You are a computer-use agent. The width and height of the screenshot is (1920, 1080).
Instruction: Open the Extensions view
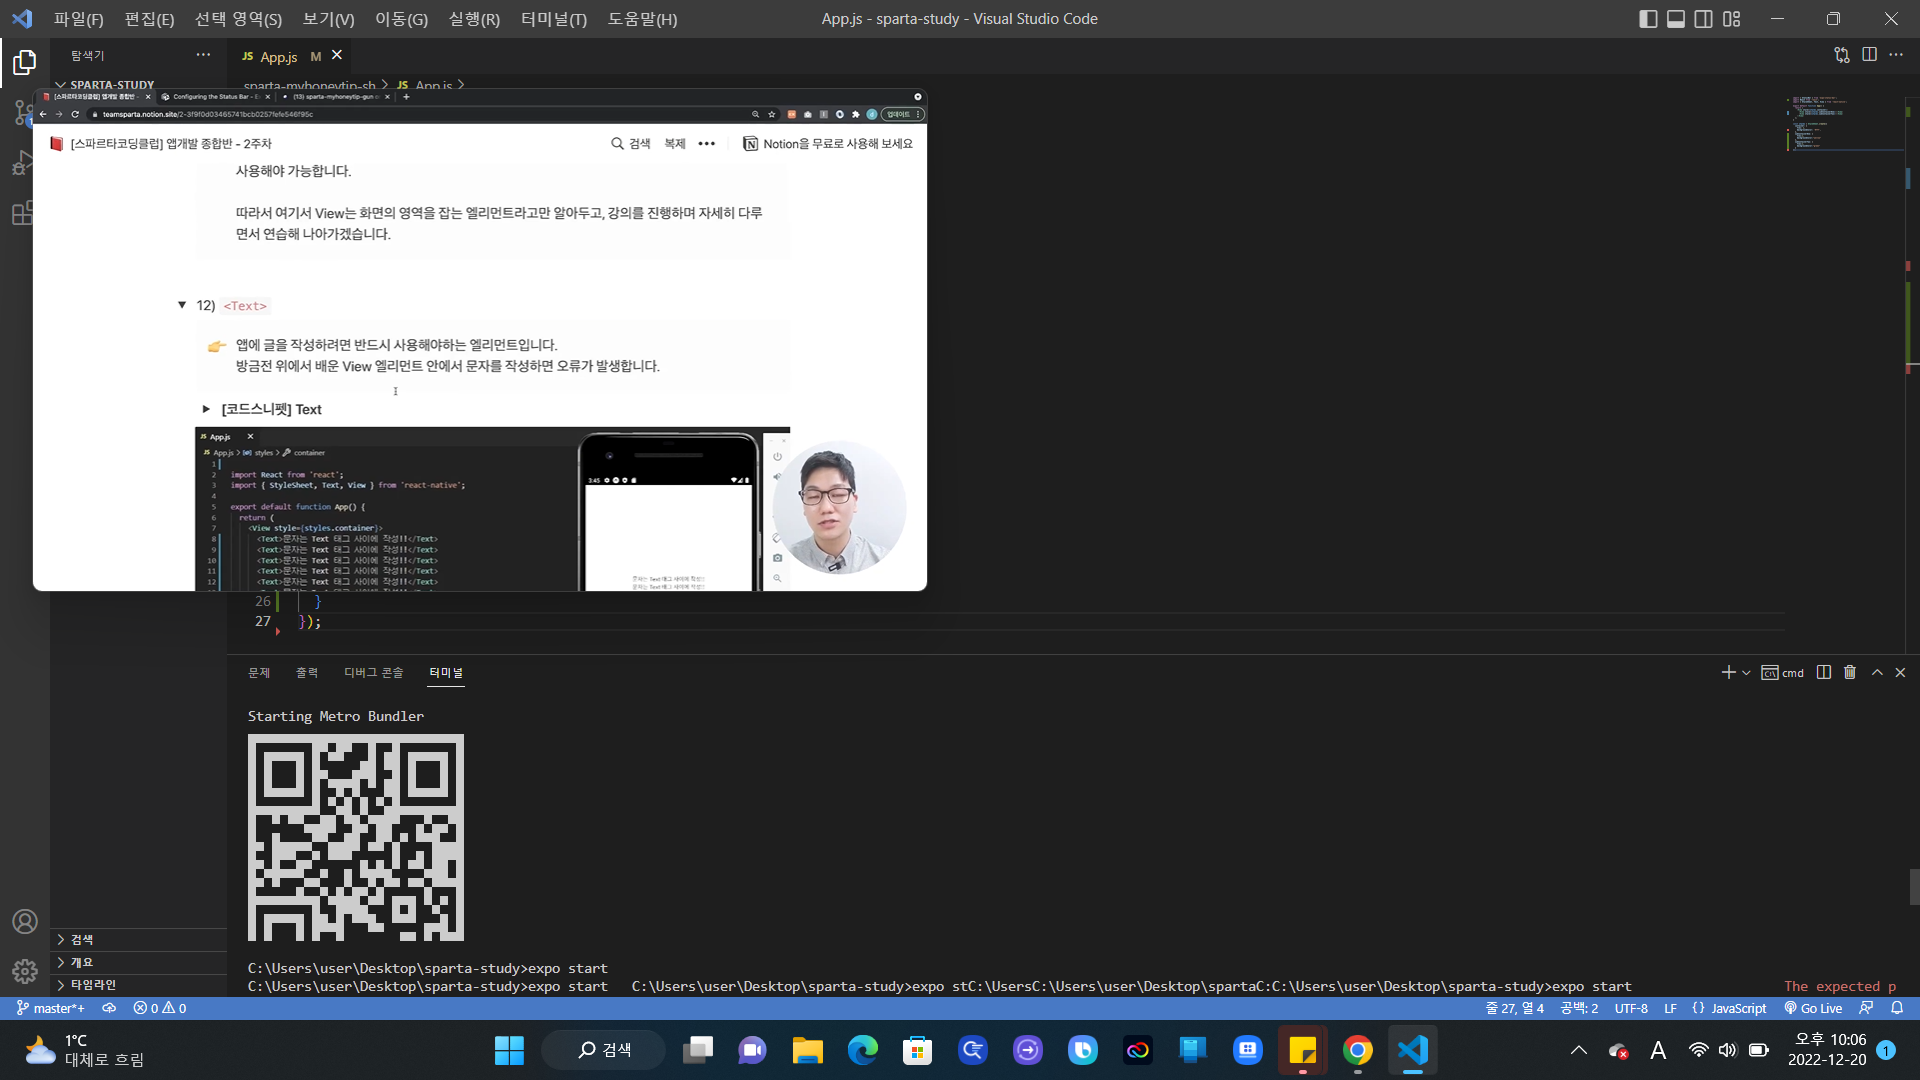click(22, 213)
